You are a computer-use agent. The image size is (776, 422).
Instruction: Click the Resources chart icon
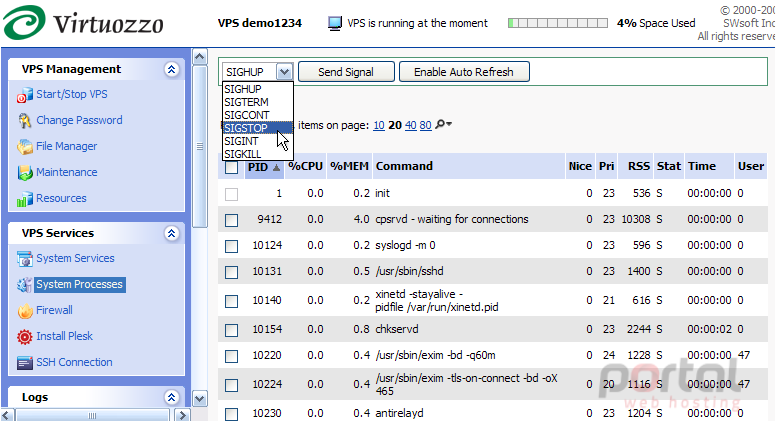(x=25, y=199)
